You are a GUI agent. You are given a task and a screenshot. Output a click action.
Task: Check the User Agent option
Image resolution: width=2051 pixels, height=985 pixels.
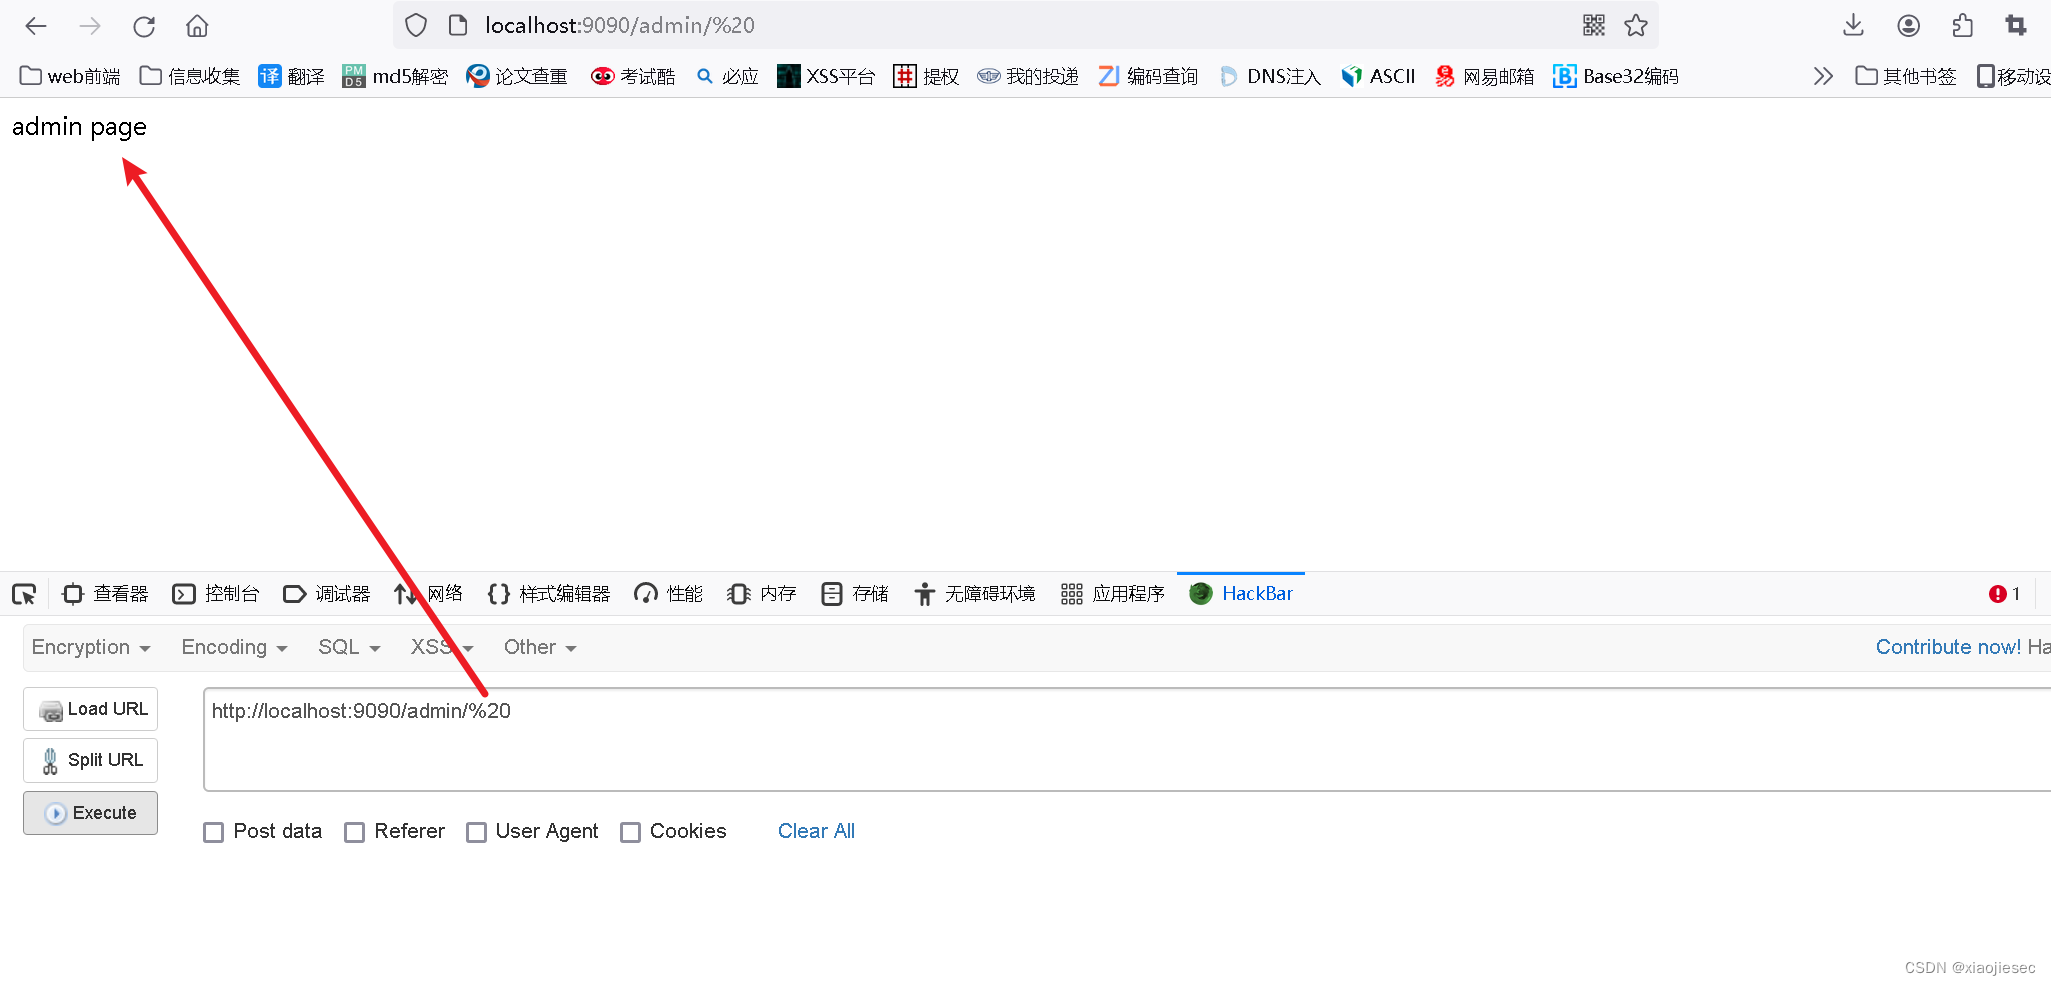[477, 831]
